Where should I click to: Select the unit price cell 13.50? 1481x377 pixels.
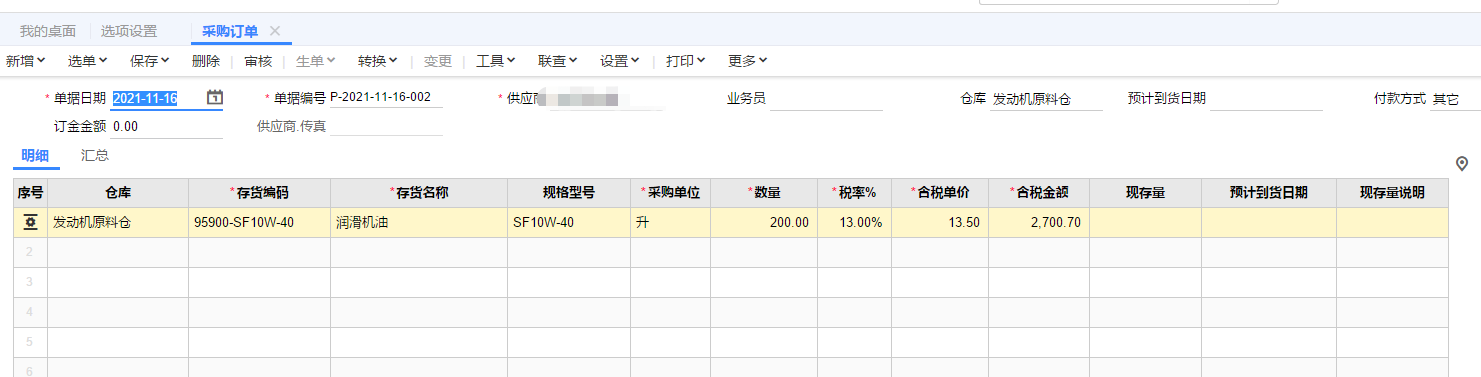click(x=940, y=222)
